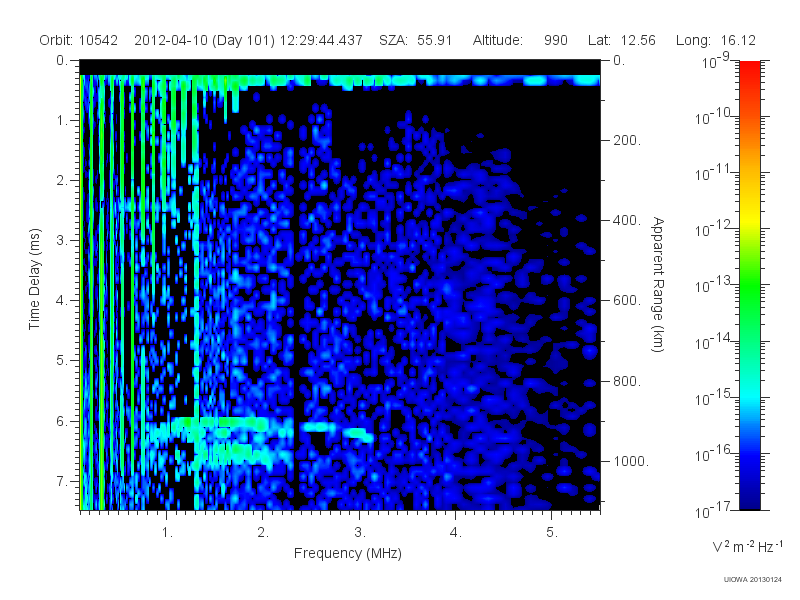Image resolution: width=800 pixels, height=600 pixels.
Task: Click the 10^-13 label on color scale
Action: (x=714, y=284)
